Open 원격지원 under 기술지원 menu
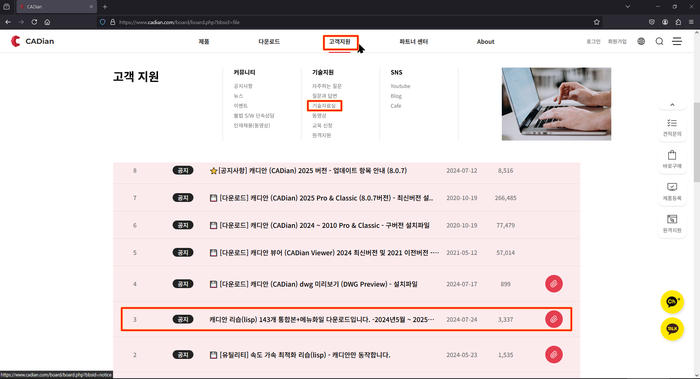 (x=321, y=135)
